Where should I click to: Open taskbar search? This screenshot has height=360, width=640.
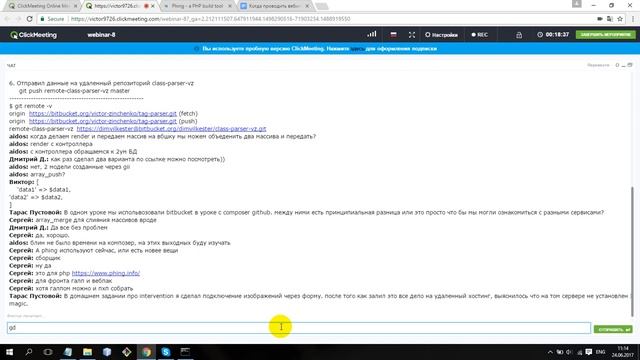coord(29,352)
